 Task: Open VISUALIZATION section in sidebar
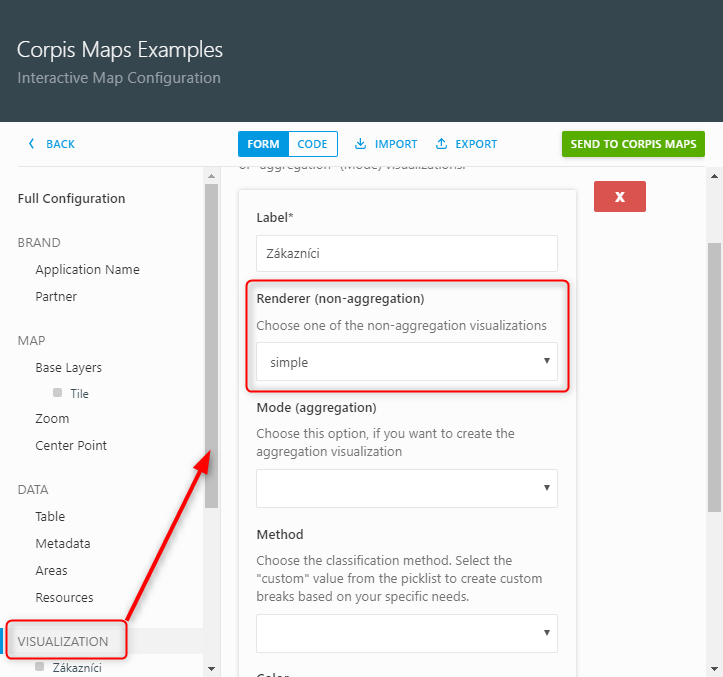tap(63, 641)
